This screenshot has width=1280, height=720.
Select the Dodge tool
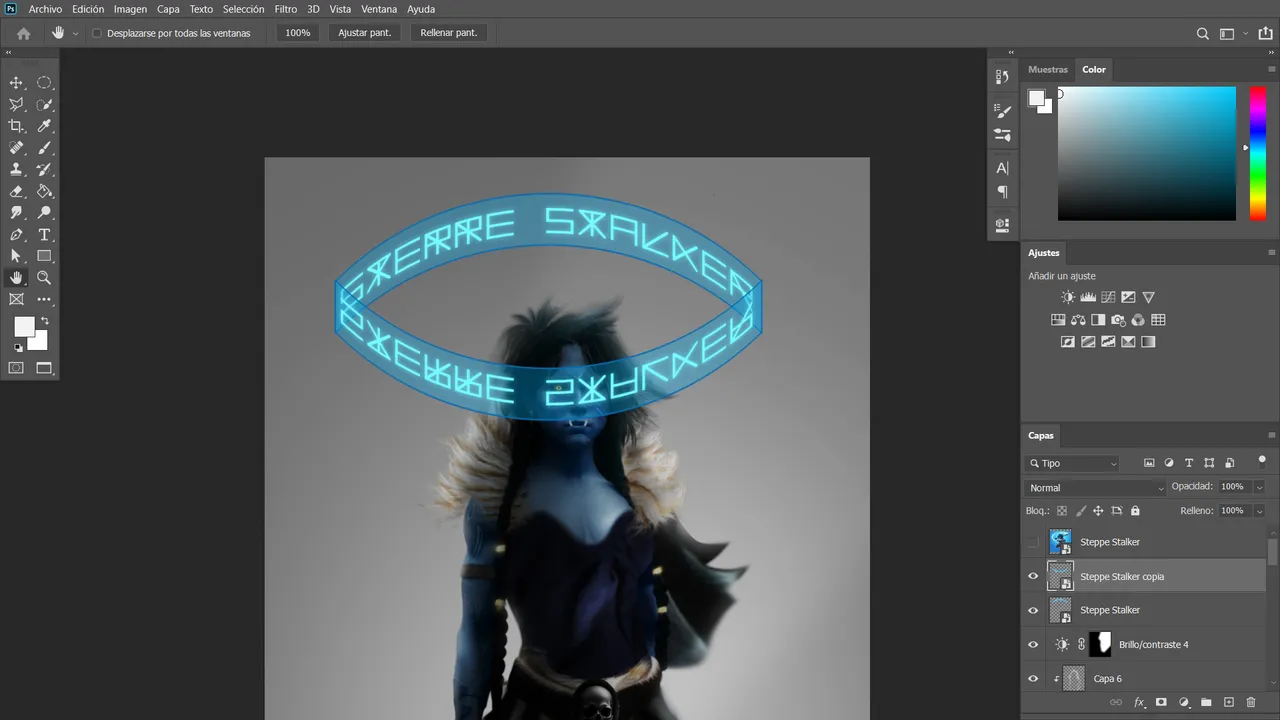pos(44,213)
